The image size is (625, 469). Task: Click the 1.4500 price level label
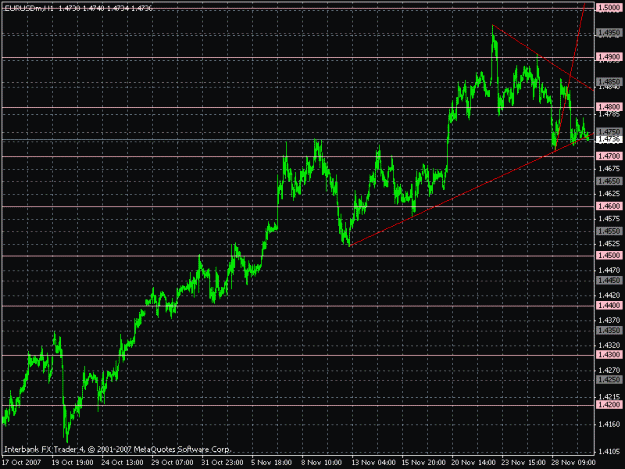609,255
